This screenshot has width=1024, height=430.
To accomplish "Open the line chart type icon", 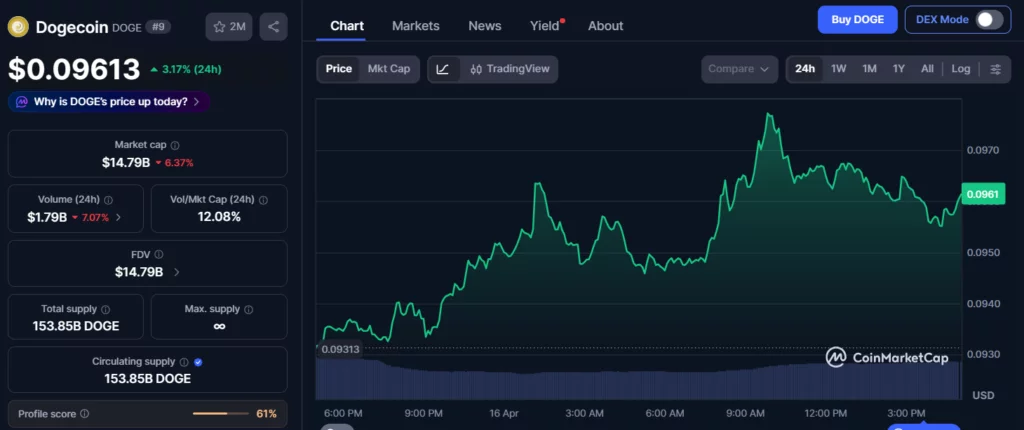I will coord(443,69).
